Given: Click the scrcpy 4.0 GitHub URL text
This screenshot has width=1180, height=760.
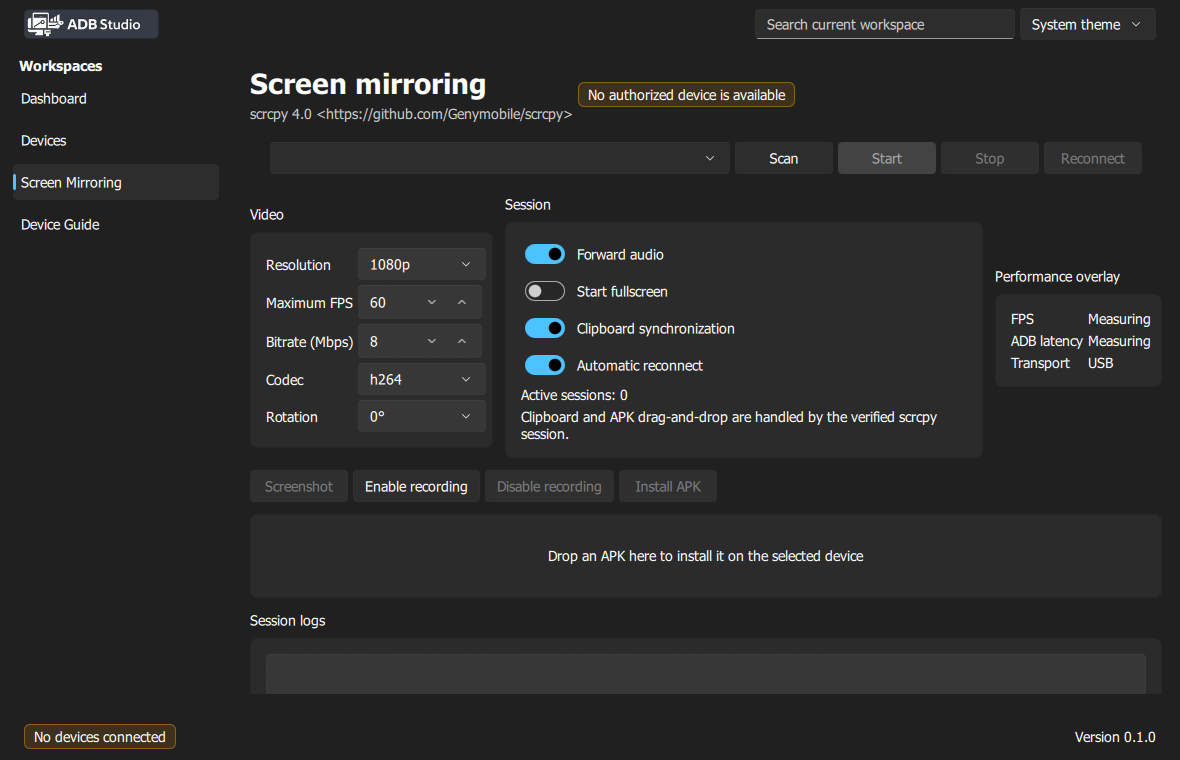Looking at the screenshot, I should 411,114.
